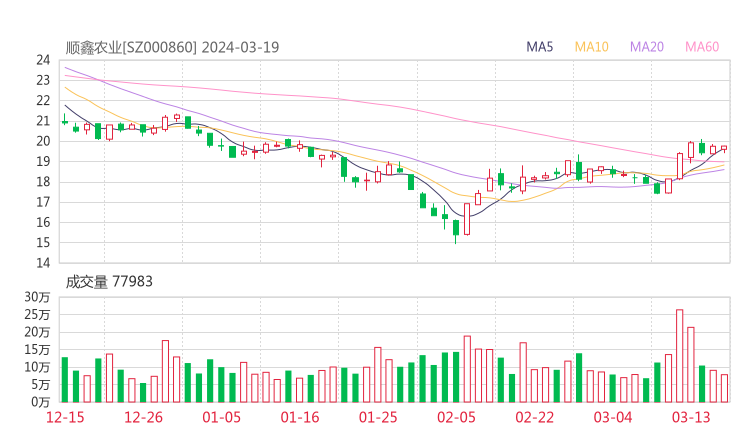The image size is (740, 440).
Task: Click the 顺鑫农业[SZ000860] 2024-03-19 title
Action: (172, 47)
